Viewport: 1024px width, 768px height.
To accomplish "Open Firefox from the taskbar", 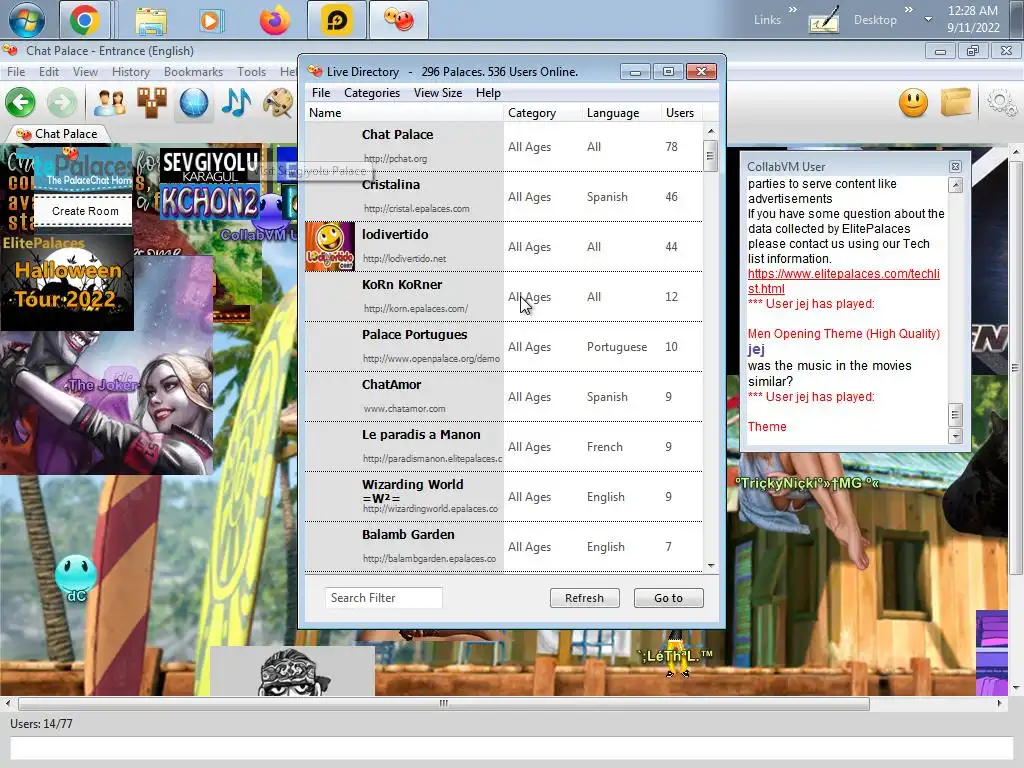I will [274, 20].
